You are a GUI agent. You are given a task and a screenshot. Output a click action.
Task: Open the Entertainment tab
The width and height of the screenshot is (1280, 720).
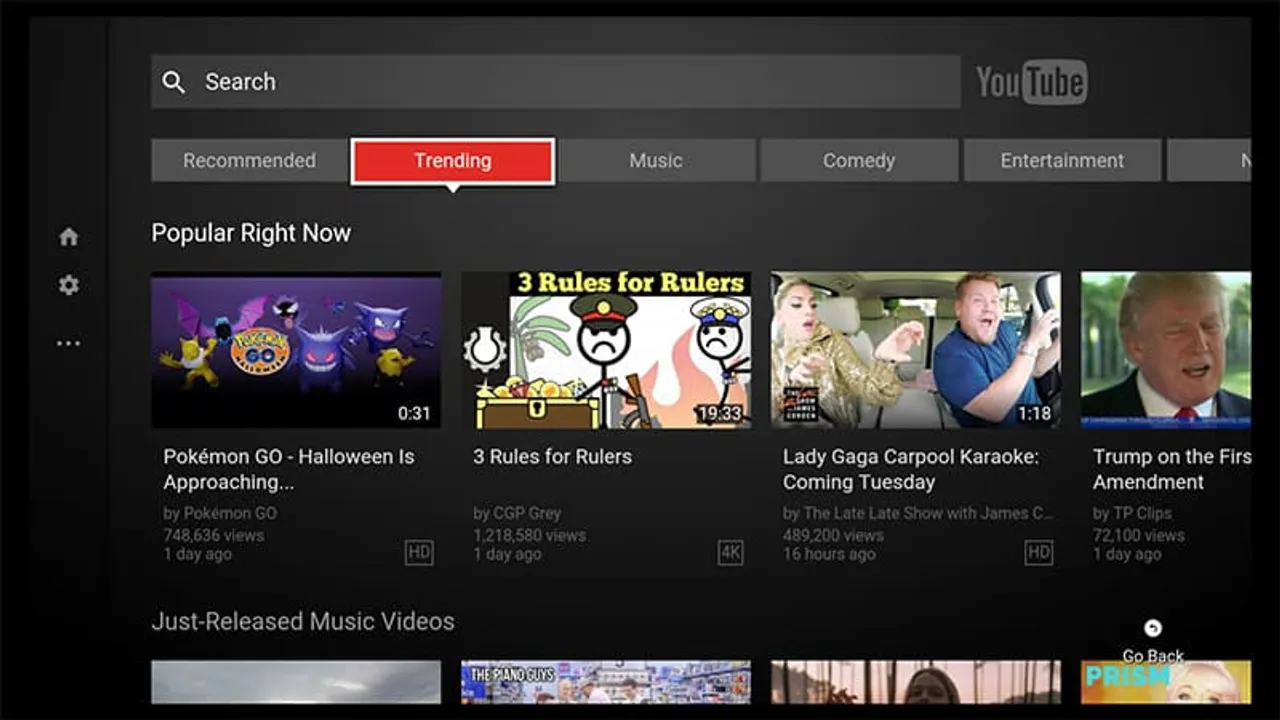(1062, 160)
